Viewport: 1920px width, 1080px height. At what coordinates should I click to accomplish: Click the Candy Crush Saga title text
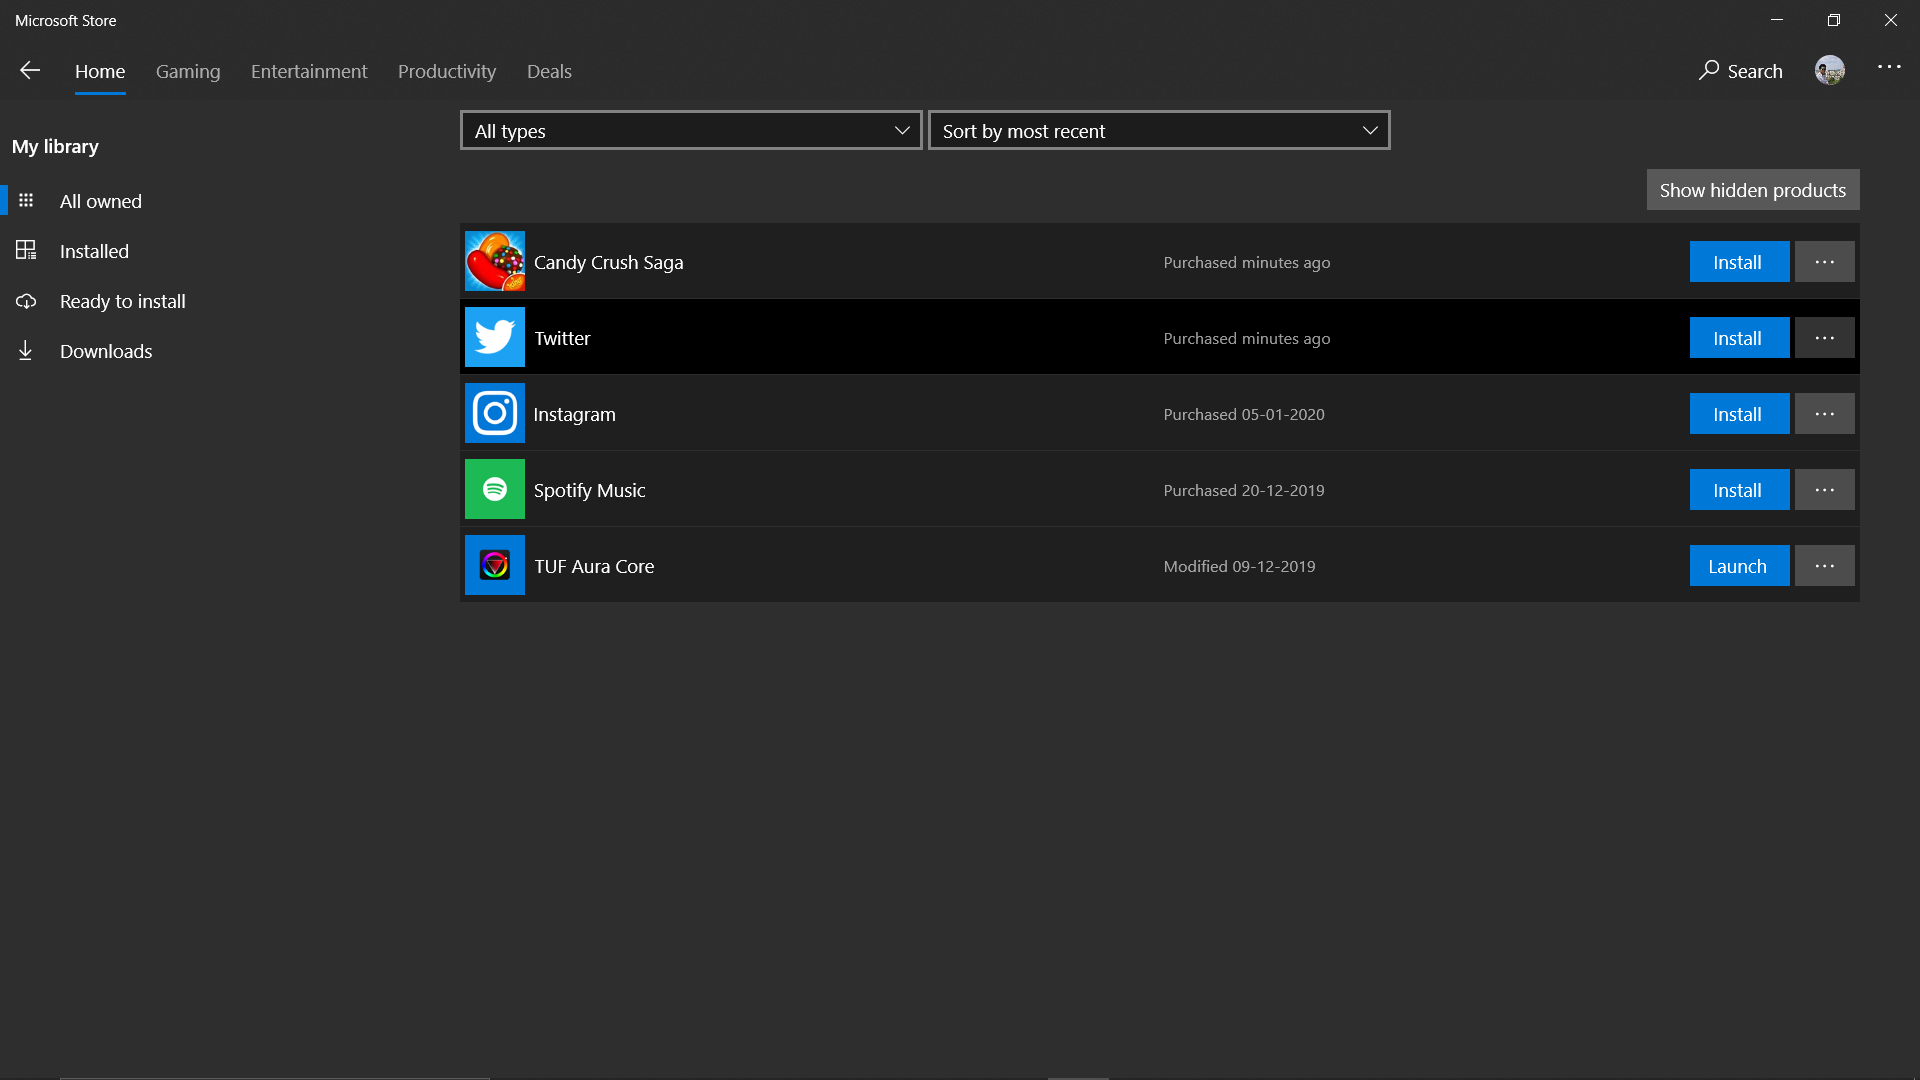pos(608,262)
